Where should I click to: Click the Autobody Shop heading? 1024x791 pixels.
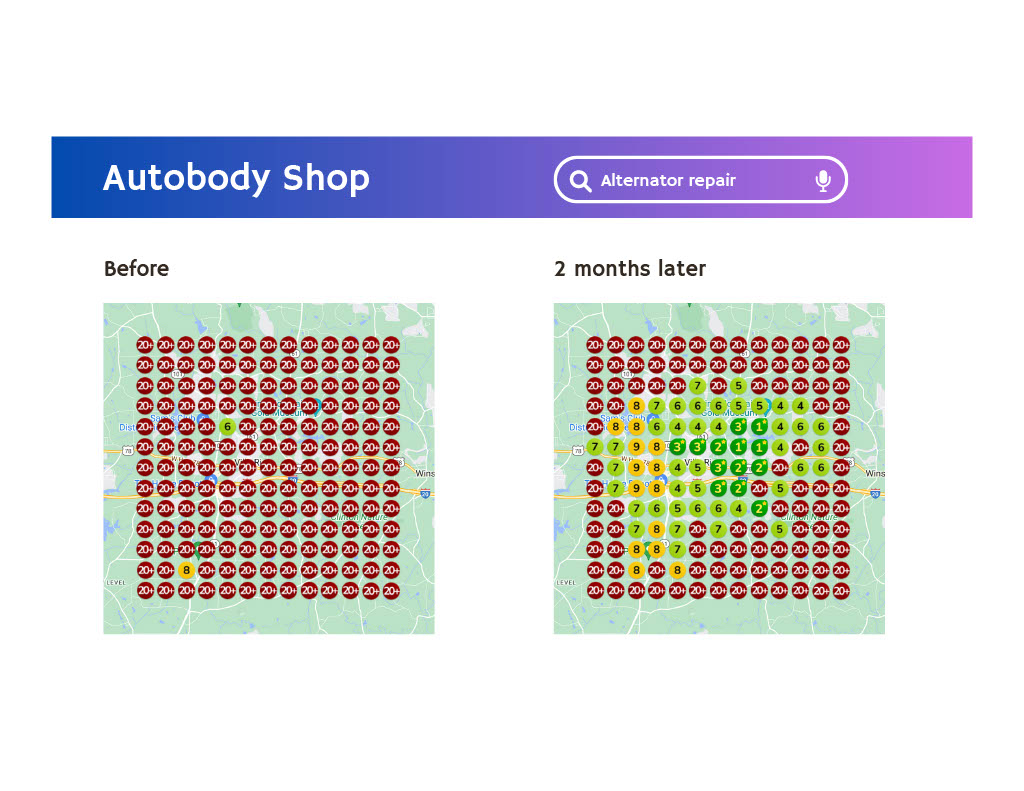coord(236,178)
